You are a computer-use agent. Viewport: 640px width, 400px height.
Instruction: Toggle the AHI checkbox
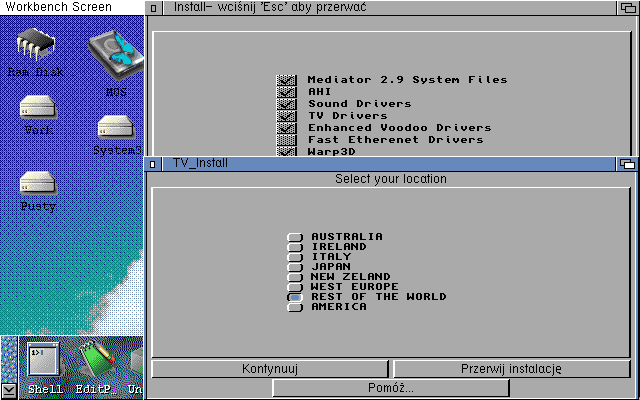click(x=286, y=92)
